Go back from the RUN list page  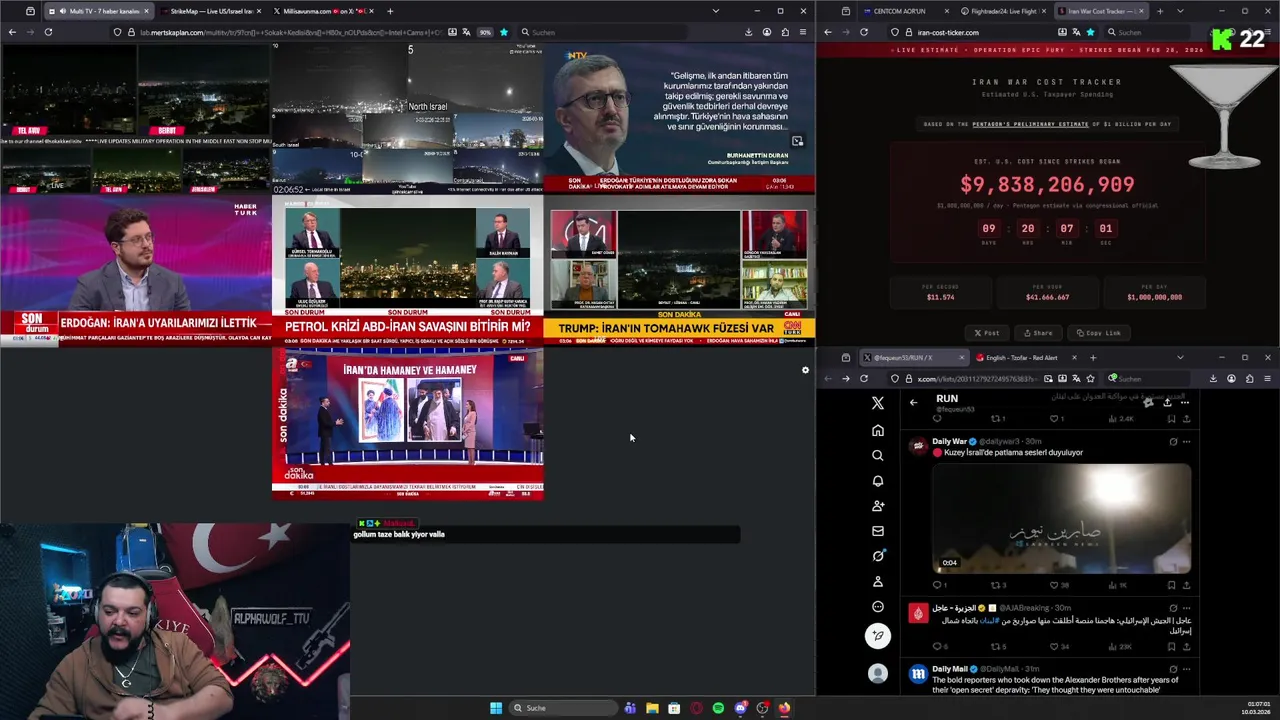913,402
